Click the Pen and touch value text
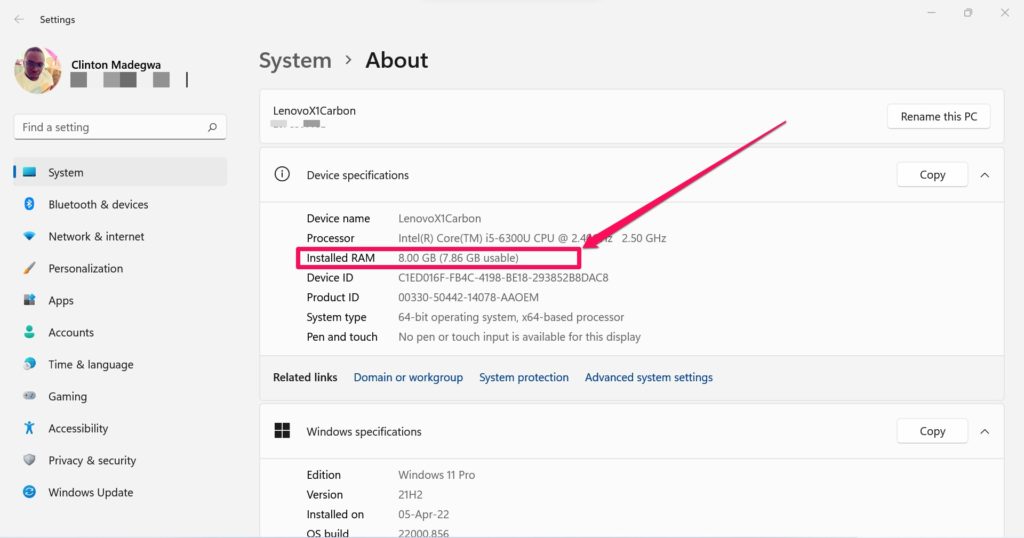1024x538 pixels. pos(519,337)
